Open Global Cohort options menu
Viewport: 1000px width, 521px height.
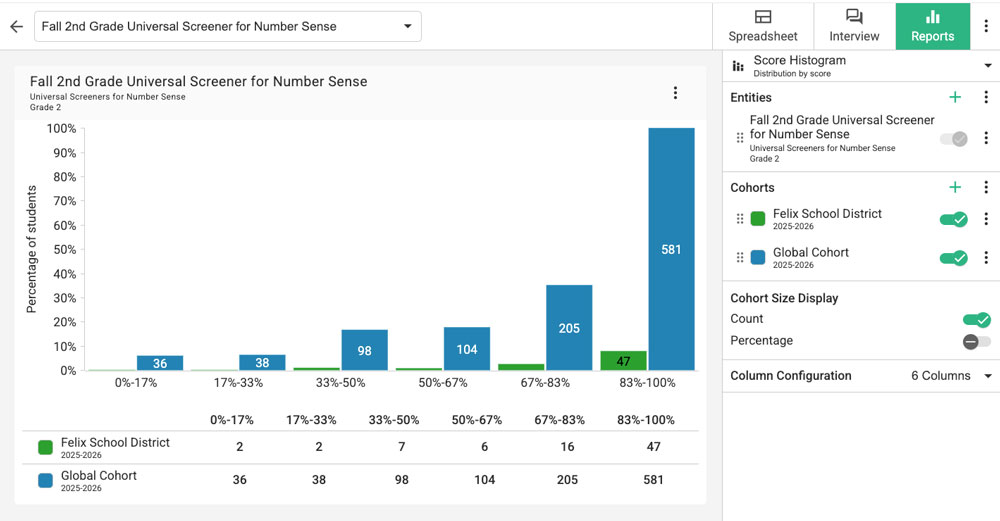point(986,258)
